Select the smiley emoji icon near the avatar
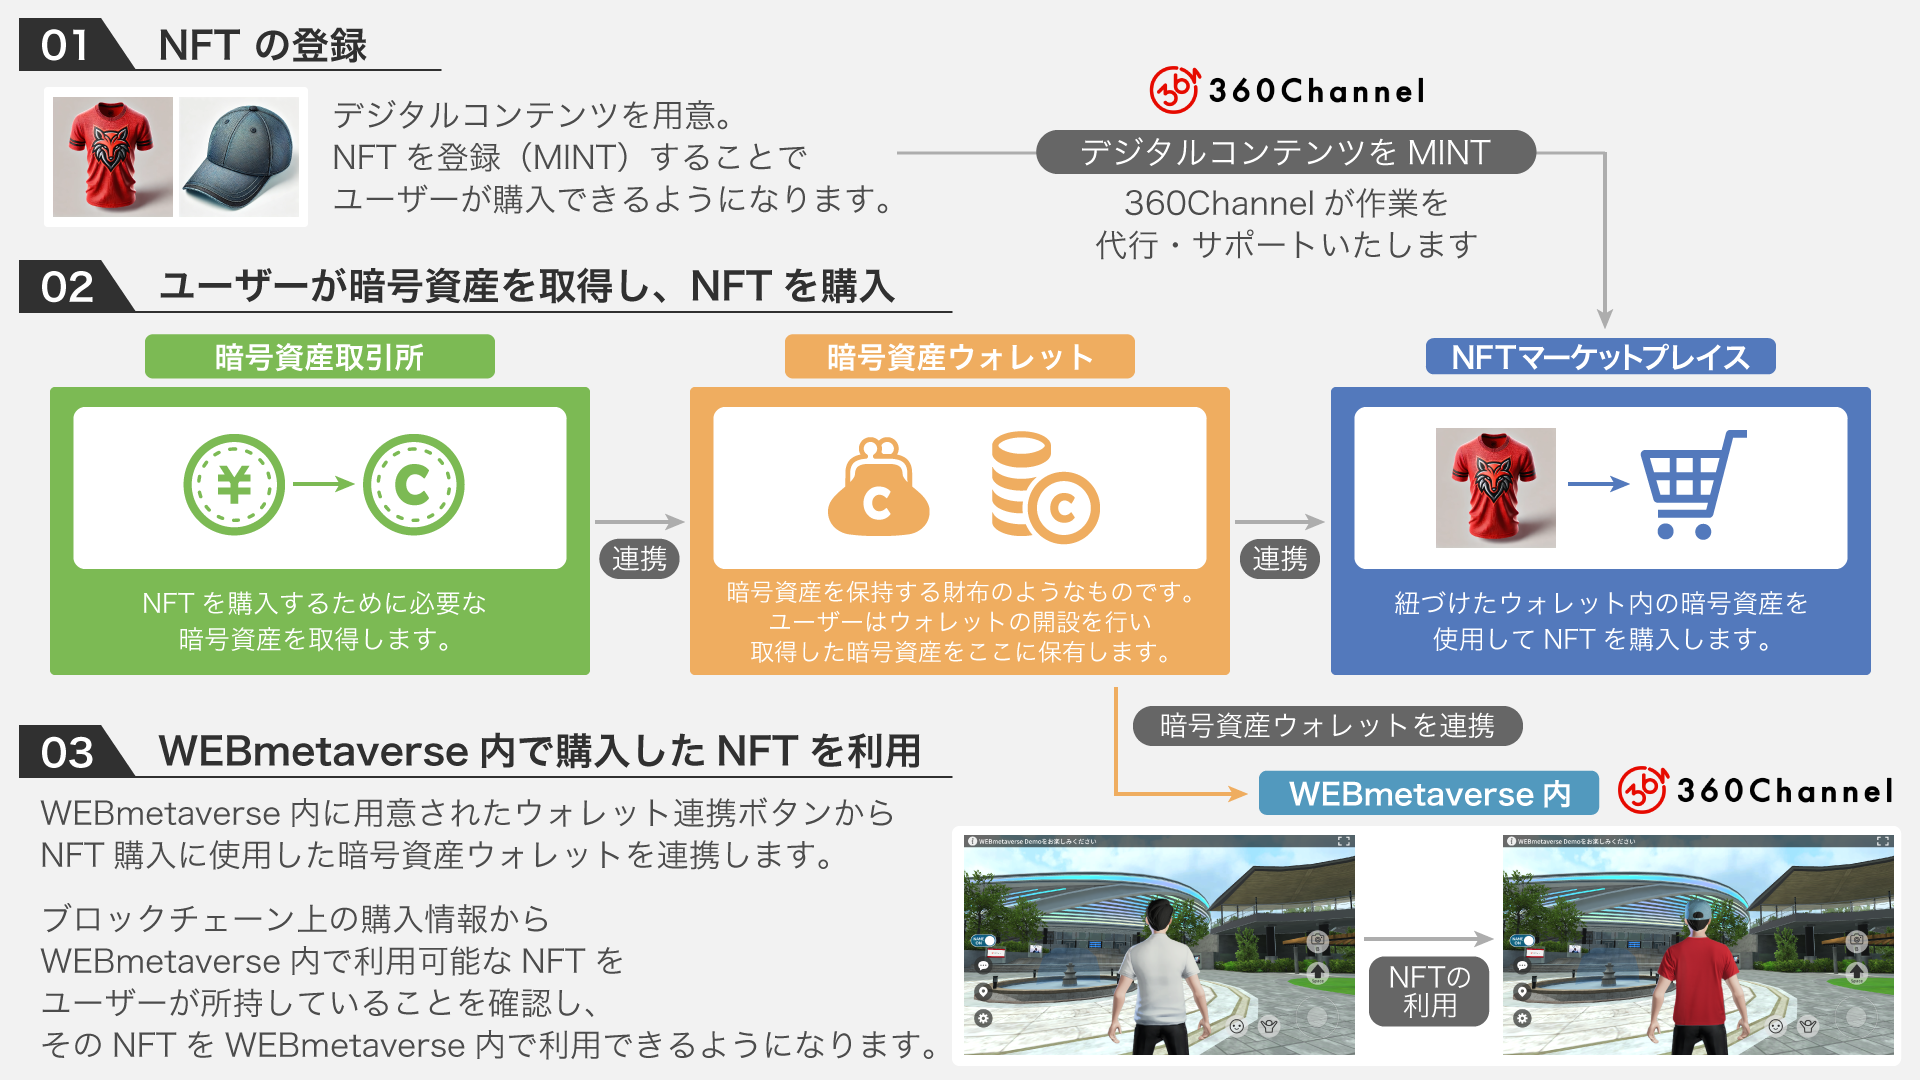Screen dimensions: 1920x1080 pos(1237,1027)
